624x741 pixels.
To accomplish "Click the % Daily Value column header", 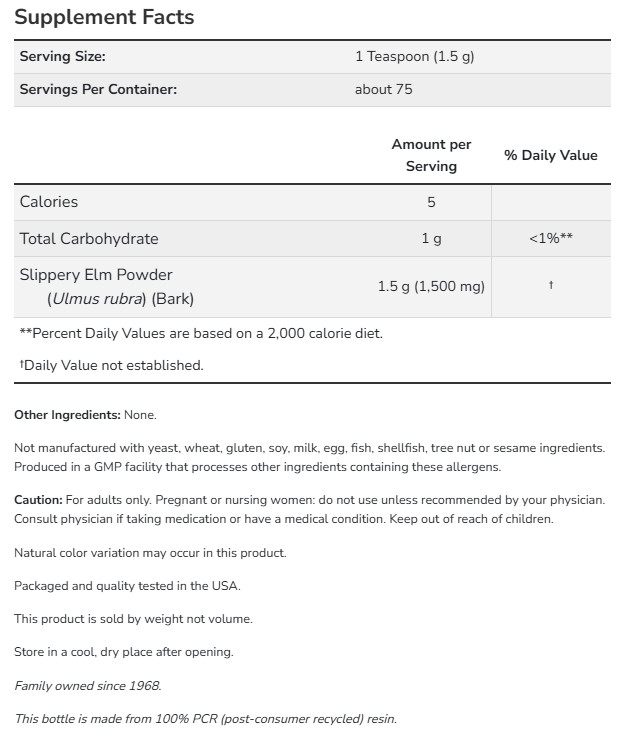I will click(550, 155).
